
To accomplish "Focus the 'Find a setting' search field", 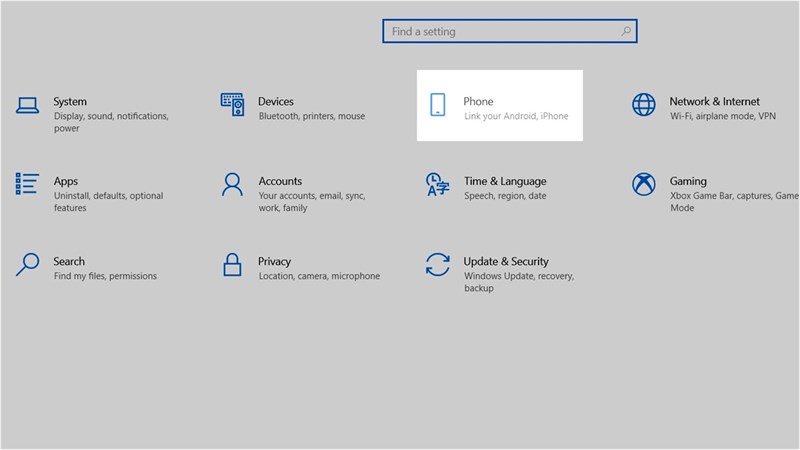I will click(x=500, y=32).
